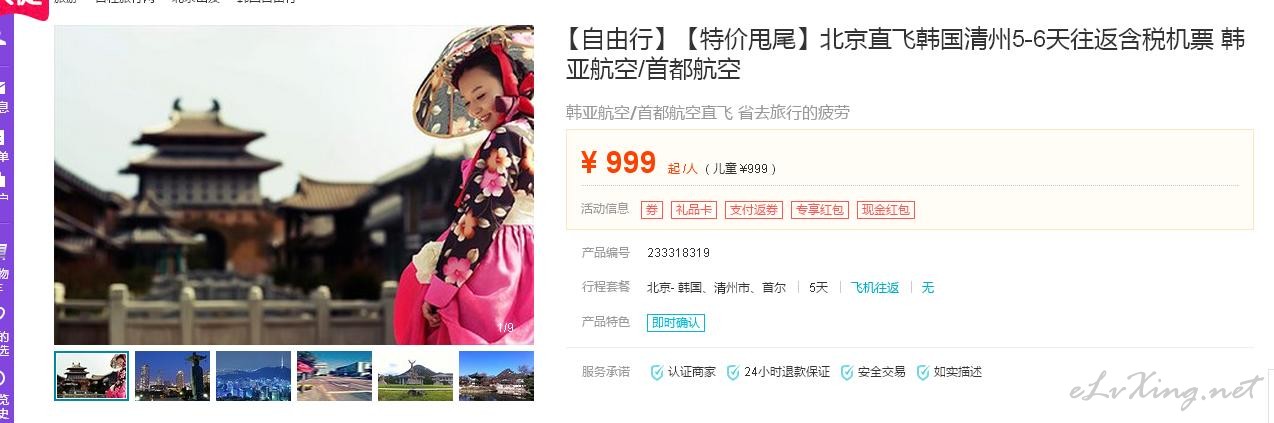Open the shopping cart sidebar icon
This screenshot has width=1274, height=423.
(x=3, y=250)
